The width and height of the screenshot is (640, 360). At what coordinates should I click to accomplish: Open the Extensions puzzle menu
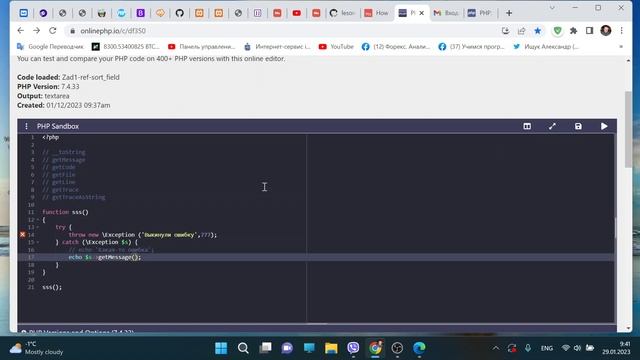click(573, 31)
